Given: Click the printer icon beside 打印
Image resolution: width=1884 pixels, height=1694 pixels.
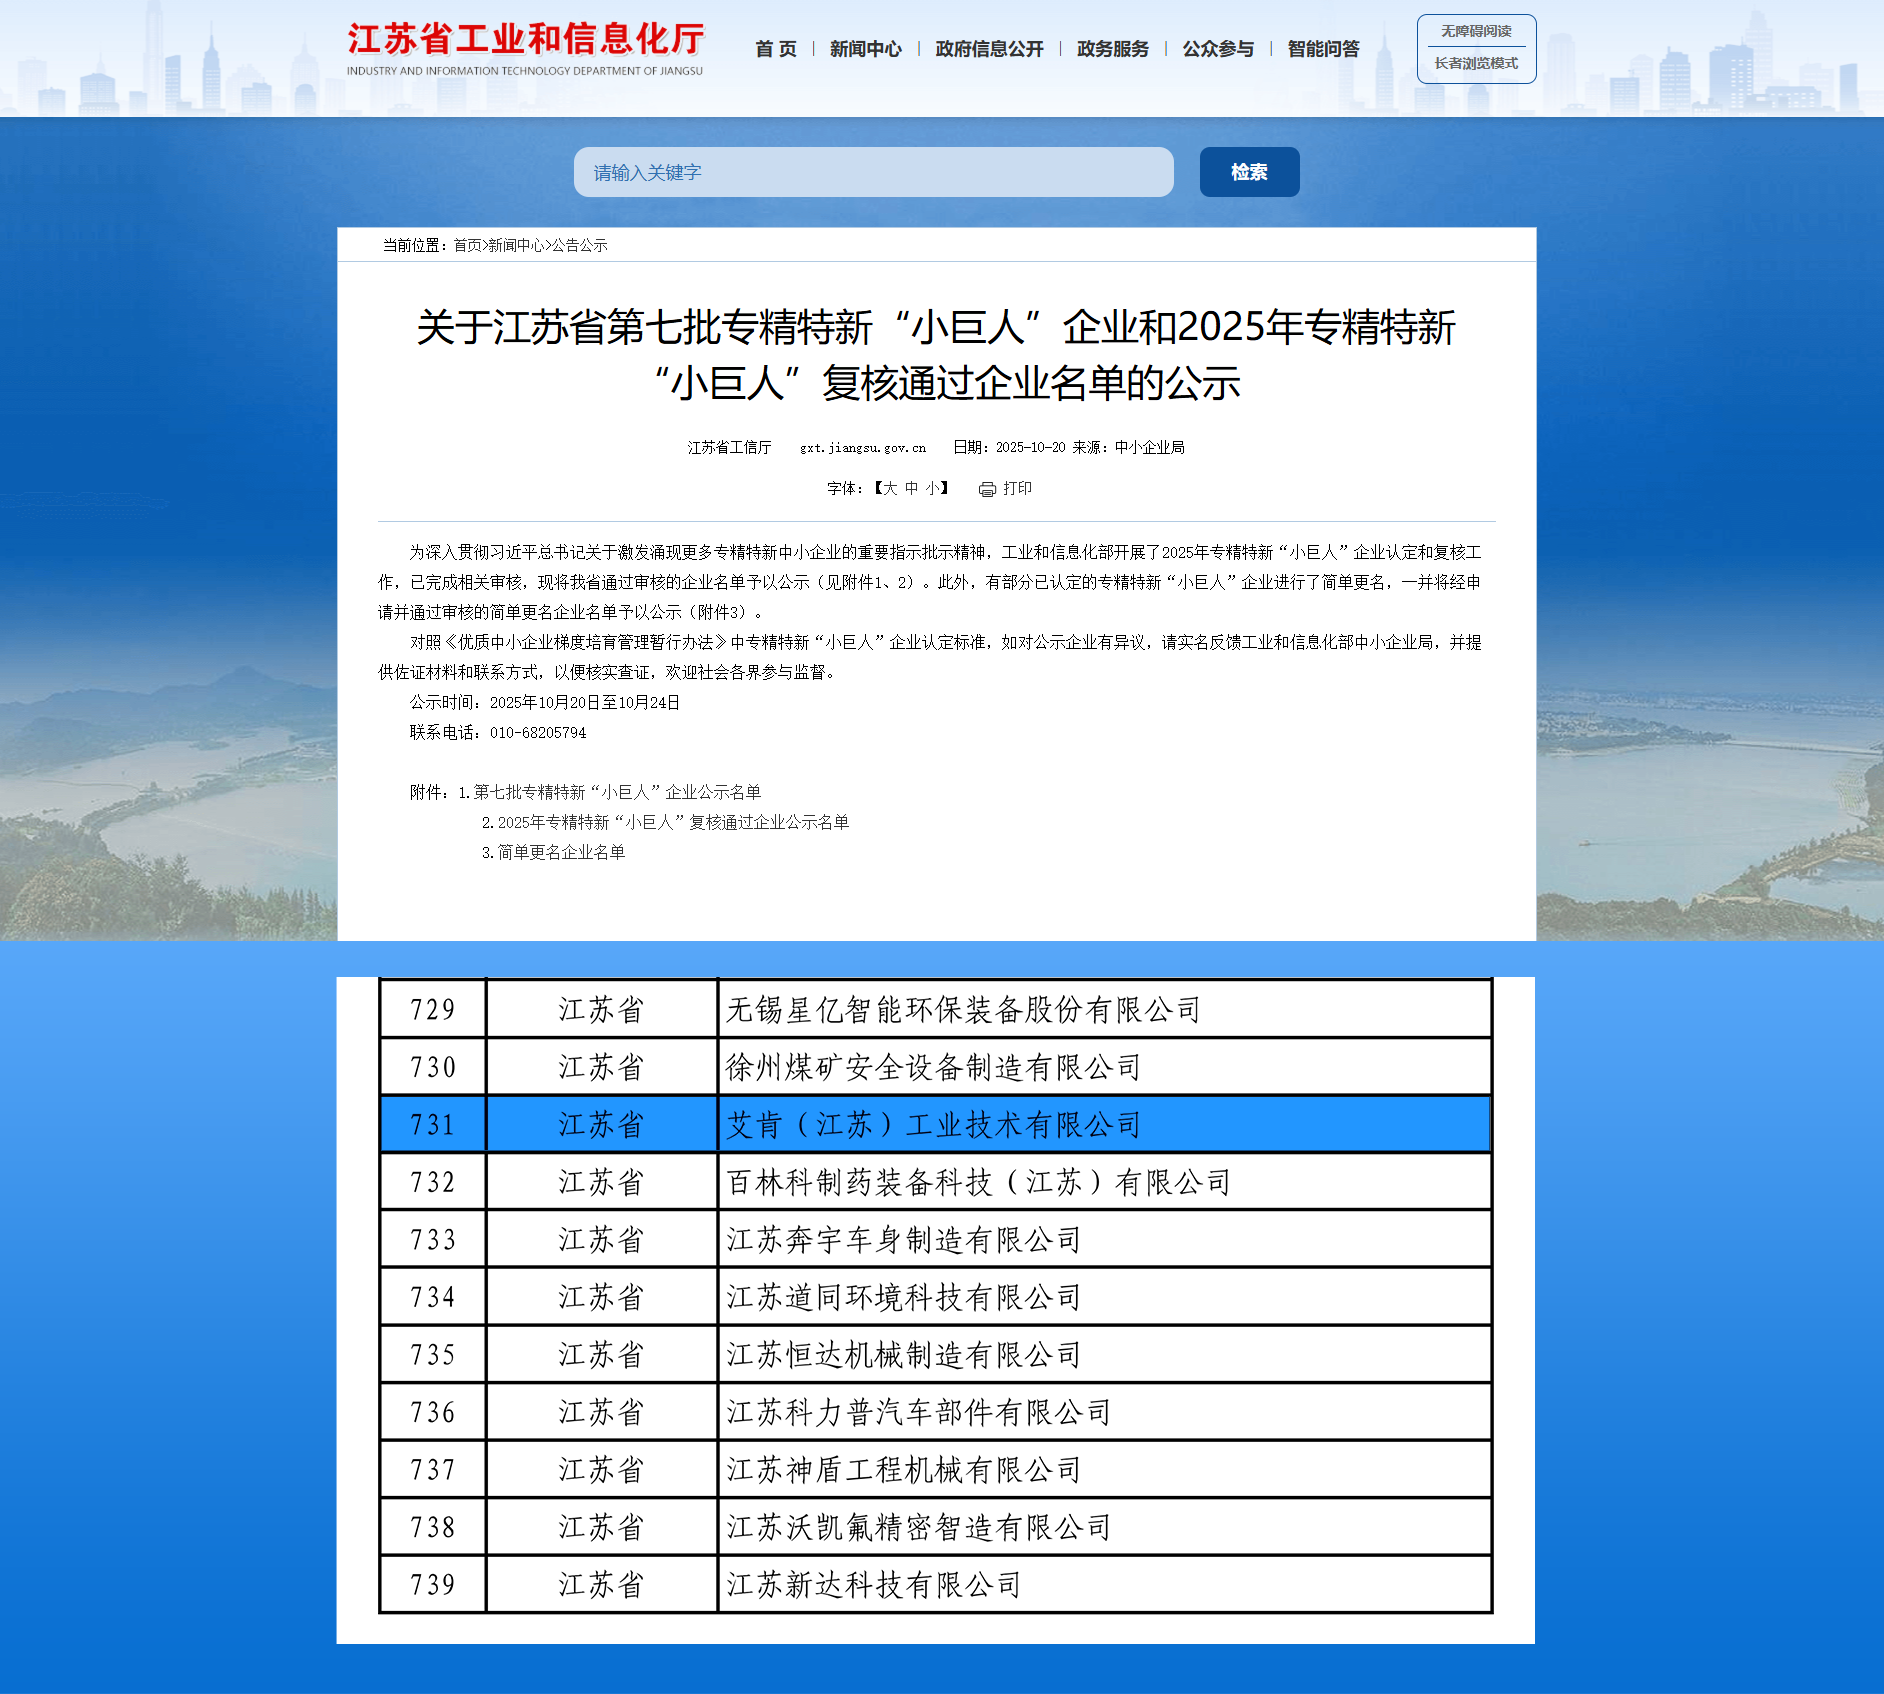Looking at the screenshot, I should point(988,488).
